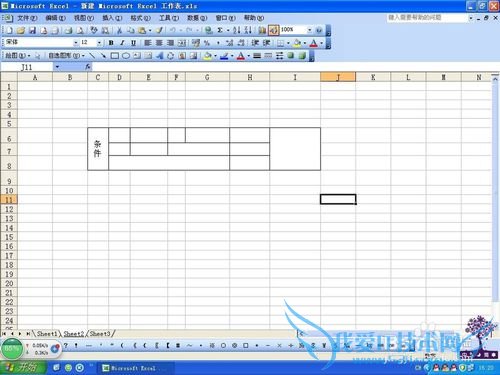Open the AutoShapes menu
The width and height of the screenshot is (500, 375).
(x=66, y=56)
